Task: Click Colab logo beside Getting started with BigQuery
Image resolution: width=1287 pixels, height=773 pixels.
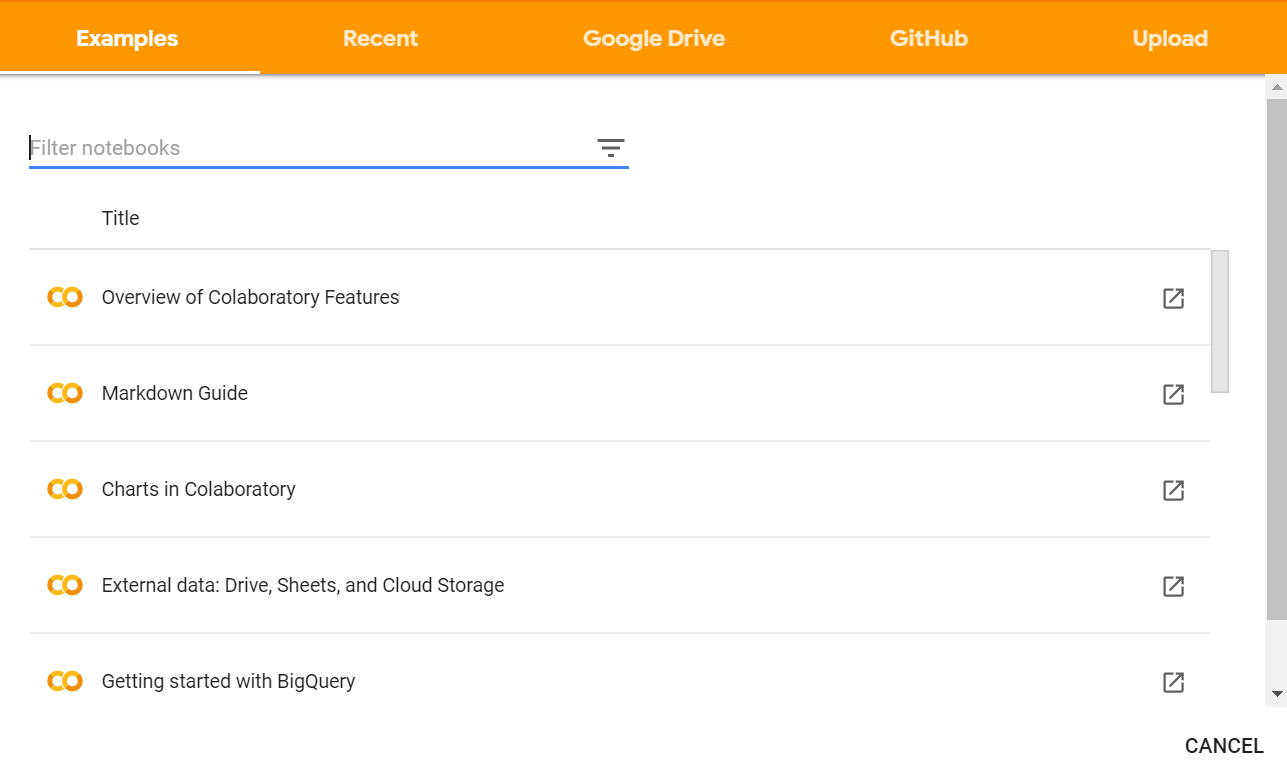Action: 65,681
